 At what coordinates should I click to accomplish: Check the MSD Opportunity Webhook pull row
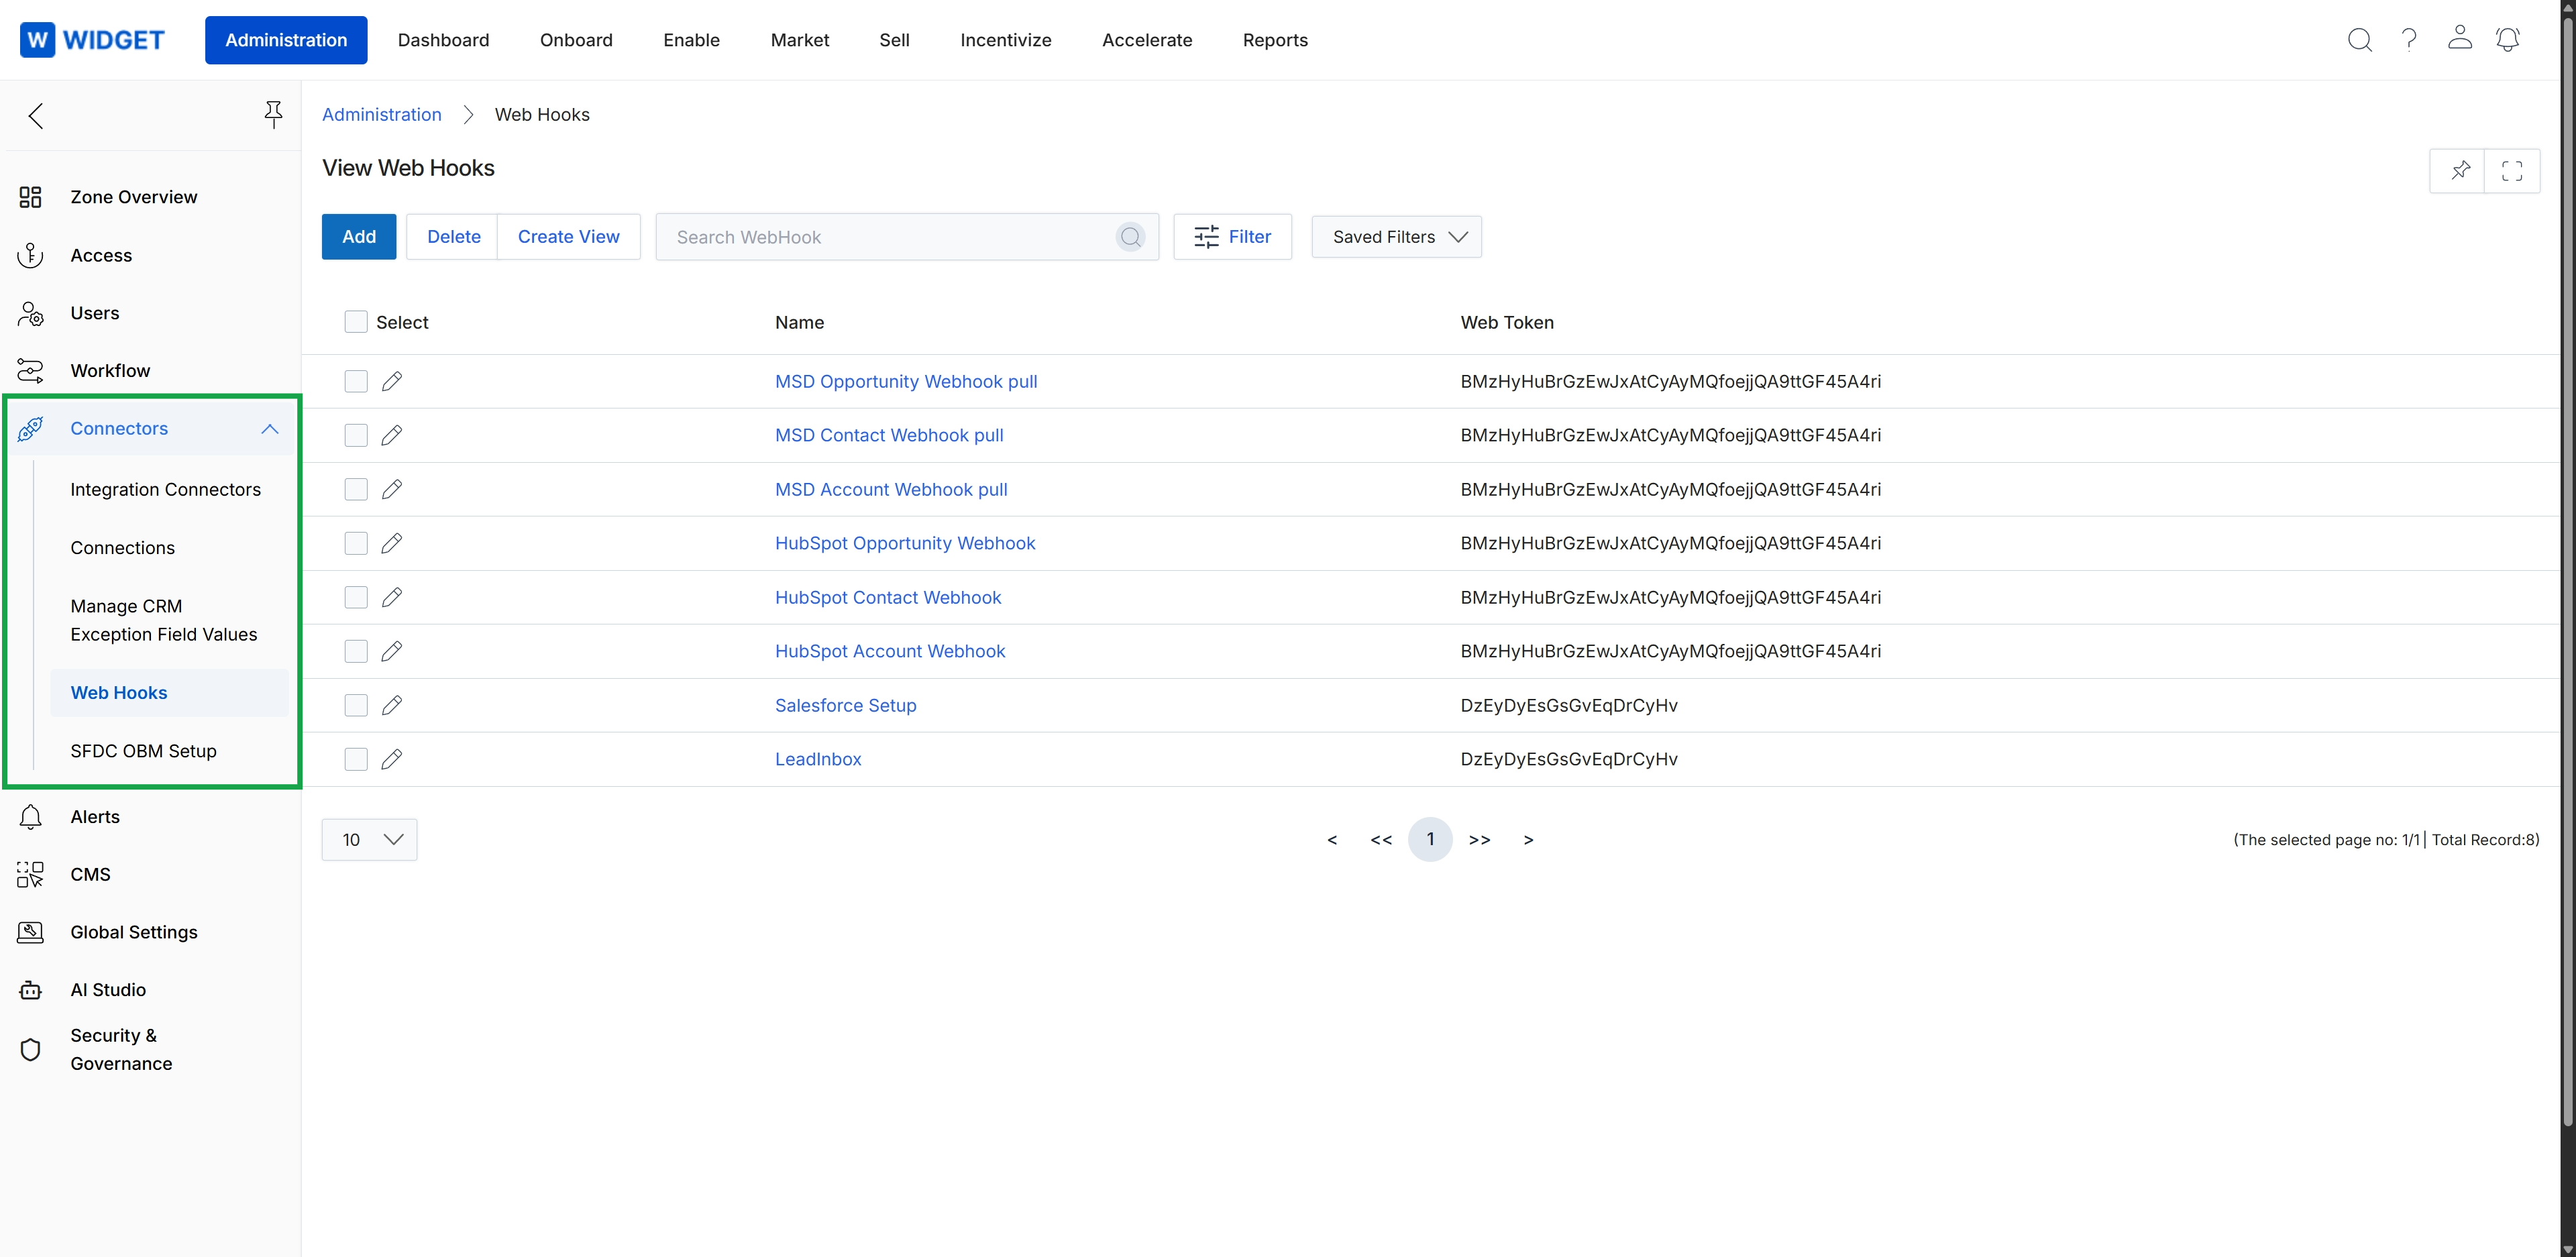pyautogui.click(x=355, y=381)
